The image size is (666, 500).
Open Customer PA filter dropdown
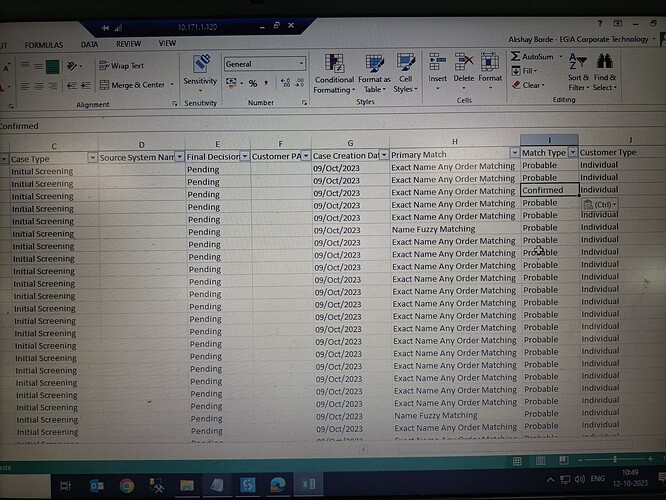click(305, 155)
